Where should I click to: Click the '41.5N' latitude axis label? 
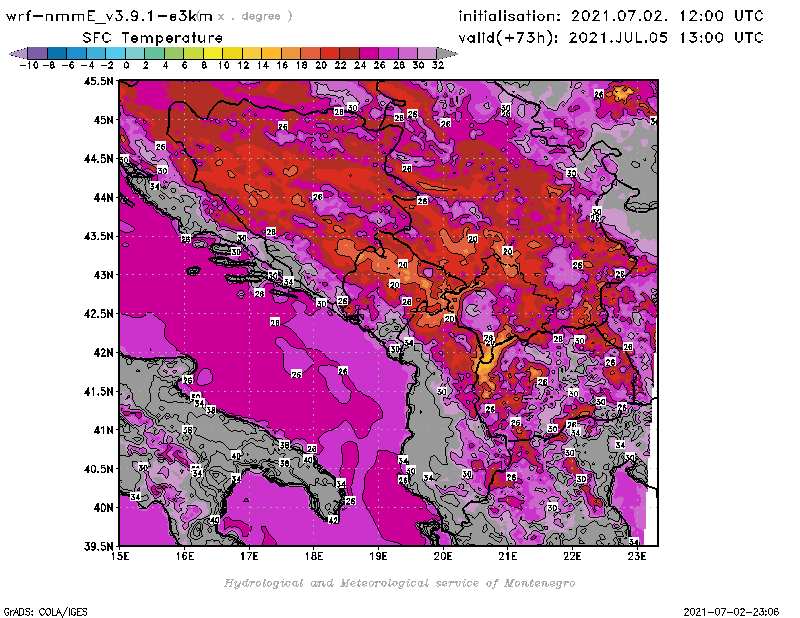coord(98,391)
